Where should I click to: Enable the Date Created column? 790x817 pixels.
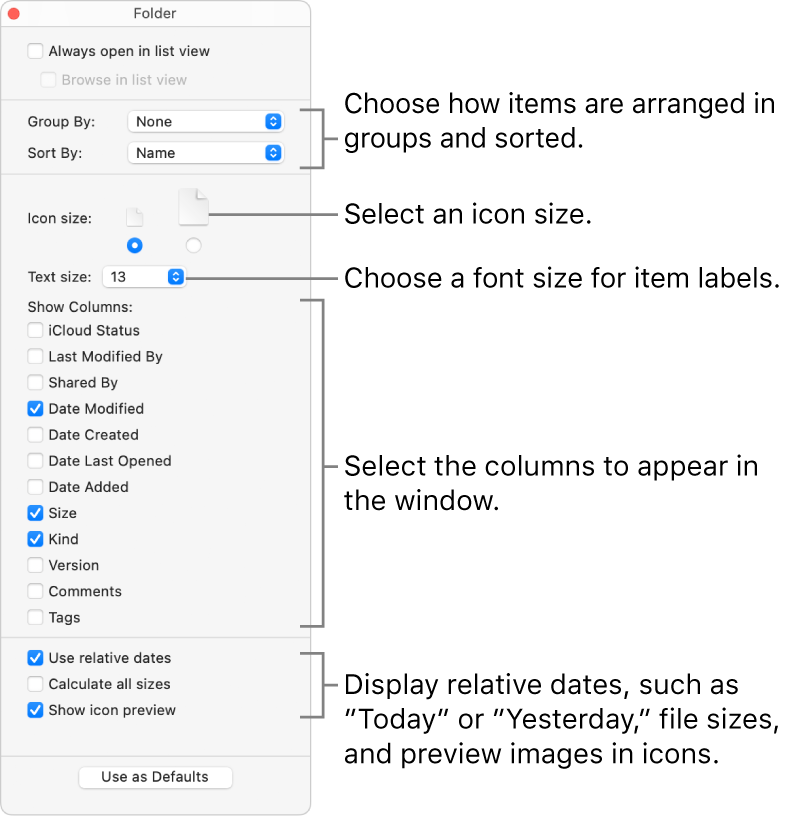pos(35,434)
